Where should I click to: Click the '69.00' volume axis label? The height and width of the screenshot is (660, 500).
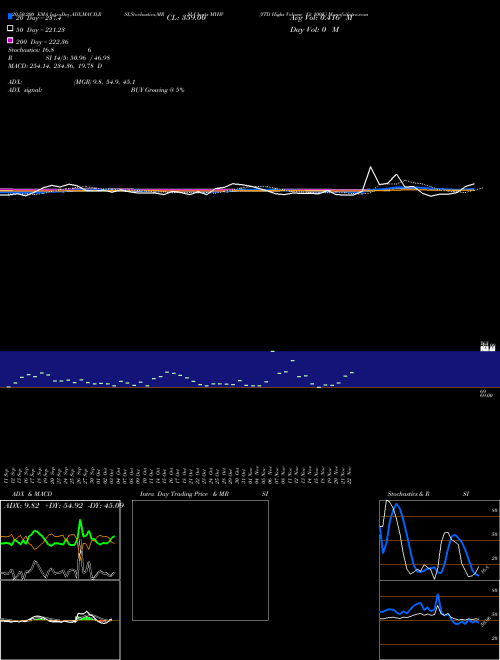click(486, 394)
